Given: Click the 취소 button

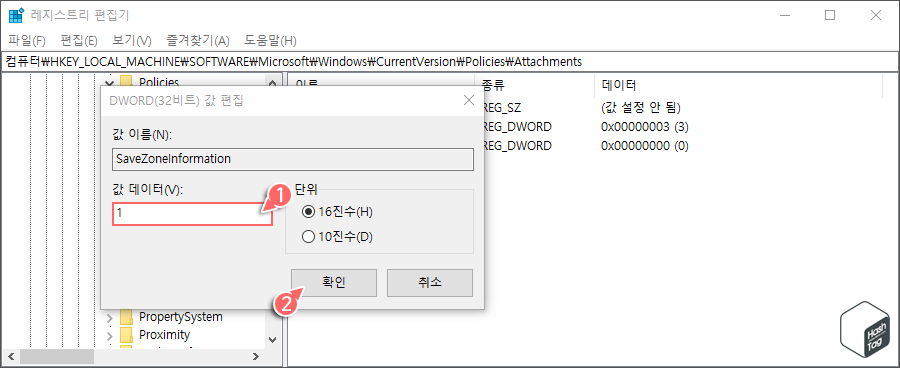Looking at the screenshot, I should 430,282.
